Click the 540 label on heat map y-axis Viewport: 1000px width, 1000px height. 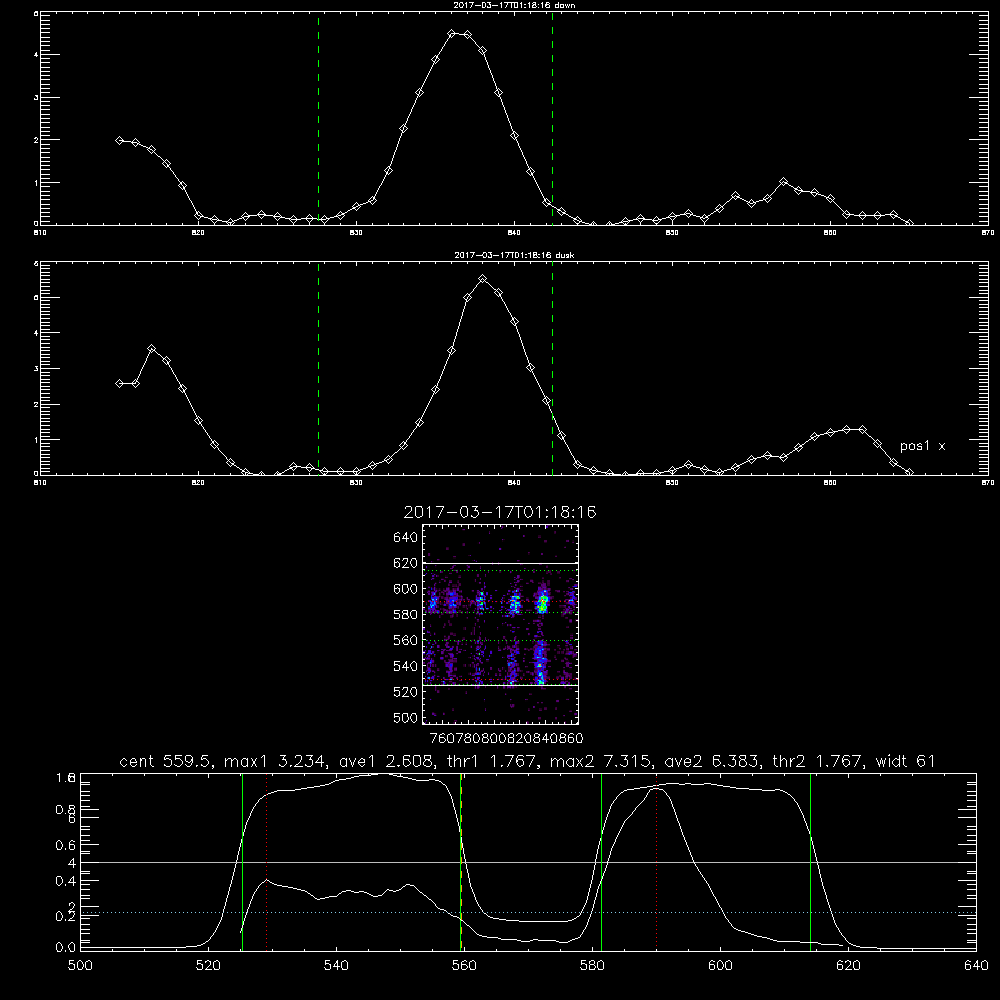(x=406, y=666)
